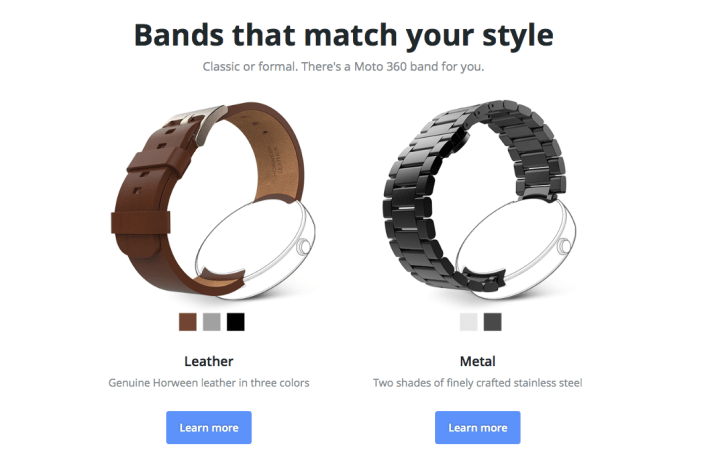Click the watch face outline under leather band
Screen dimensions: 704x458
(x=255, y=249)
